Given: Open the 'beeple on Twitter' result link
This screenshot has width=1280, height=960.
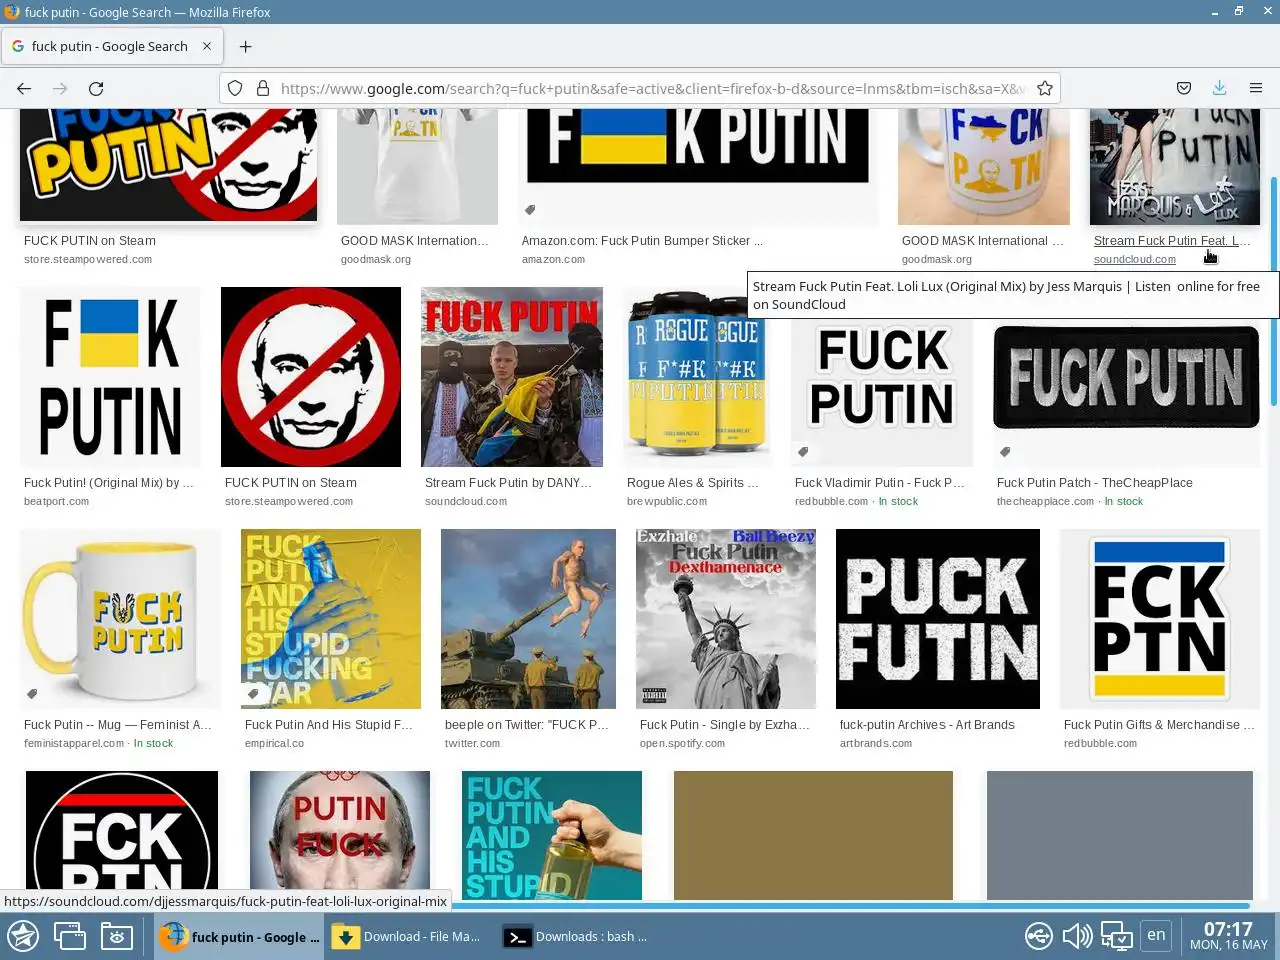Looking at the screenshot, I should tap(527, 724).
